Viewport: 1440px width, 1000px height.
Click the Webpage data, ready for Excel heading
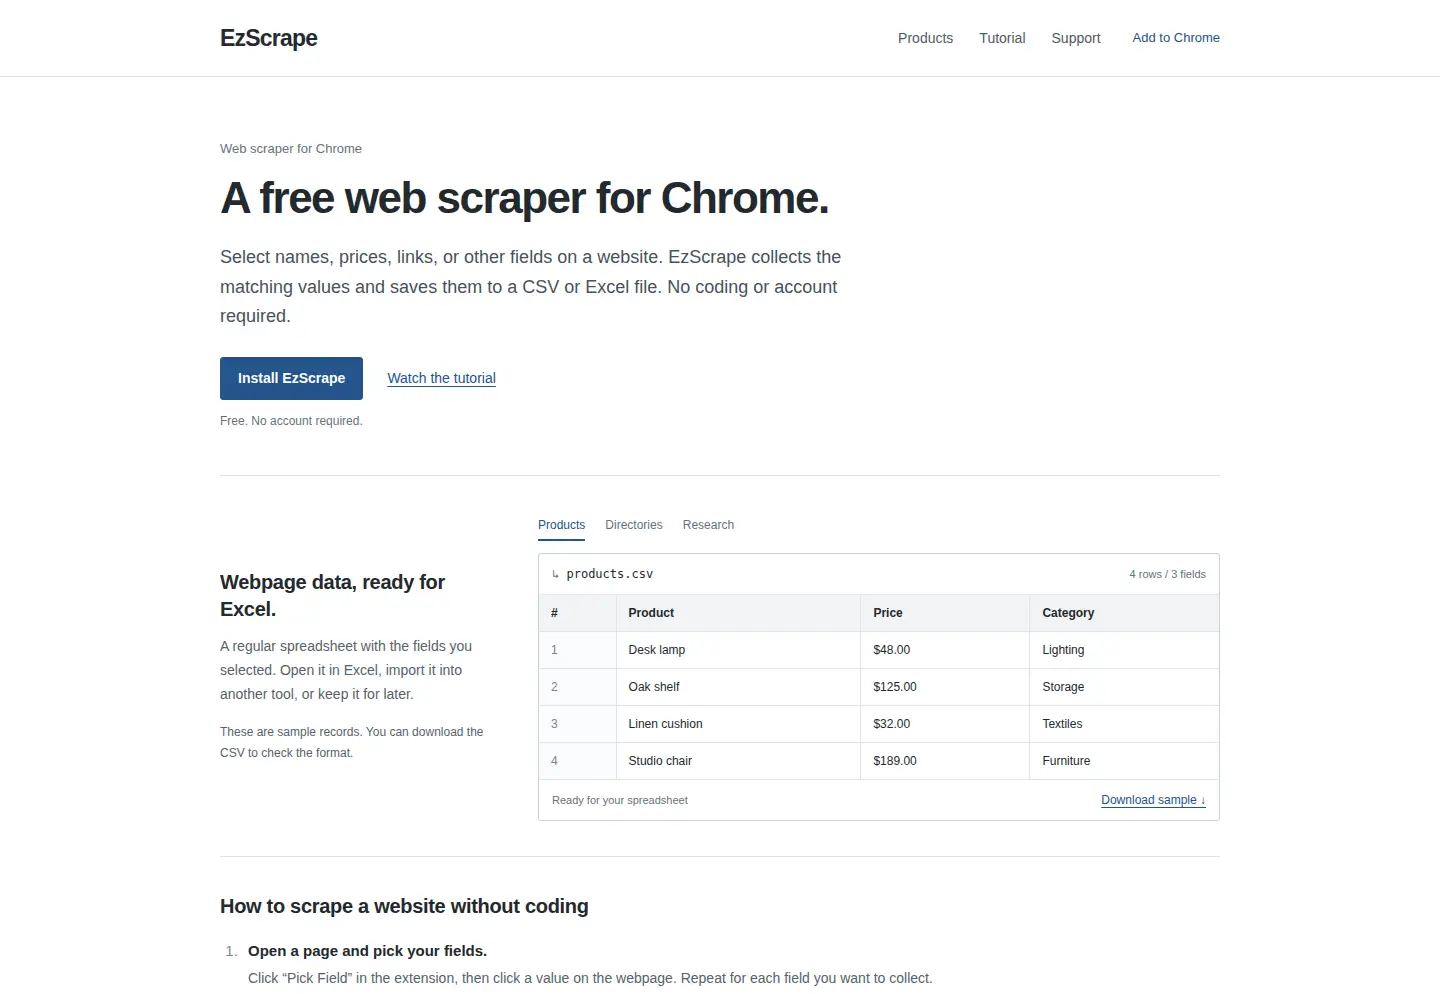[332, 595]
